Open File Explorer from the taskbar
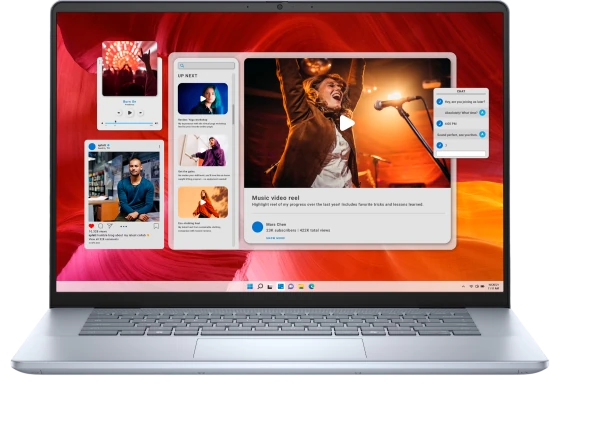600x421 pixels. [301, 286]
